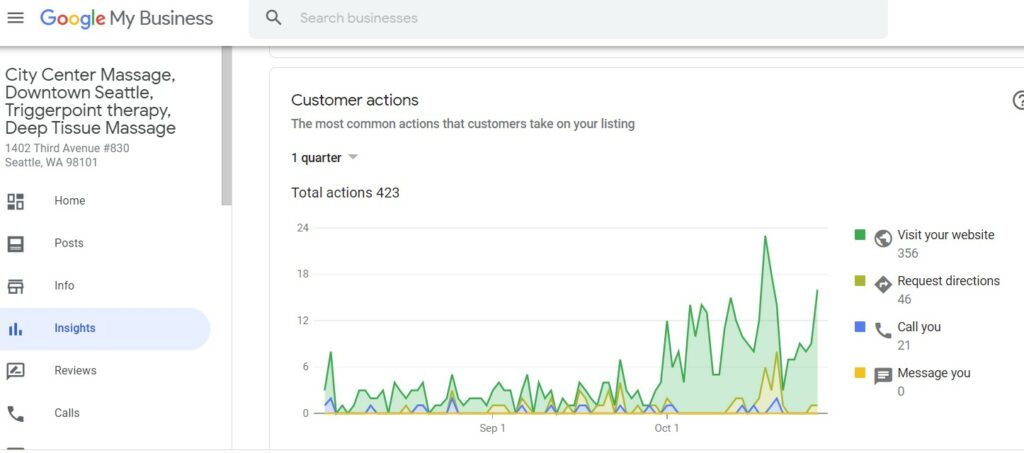Image resolution: width=1024 pixels, height=453 pixels.
Task: Go to the Google My Business logo
Action: tap(126, 18)
